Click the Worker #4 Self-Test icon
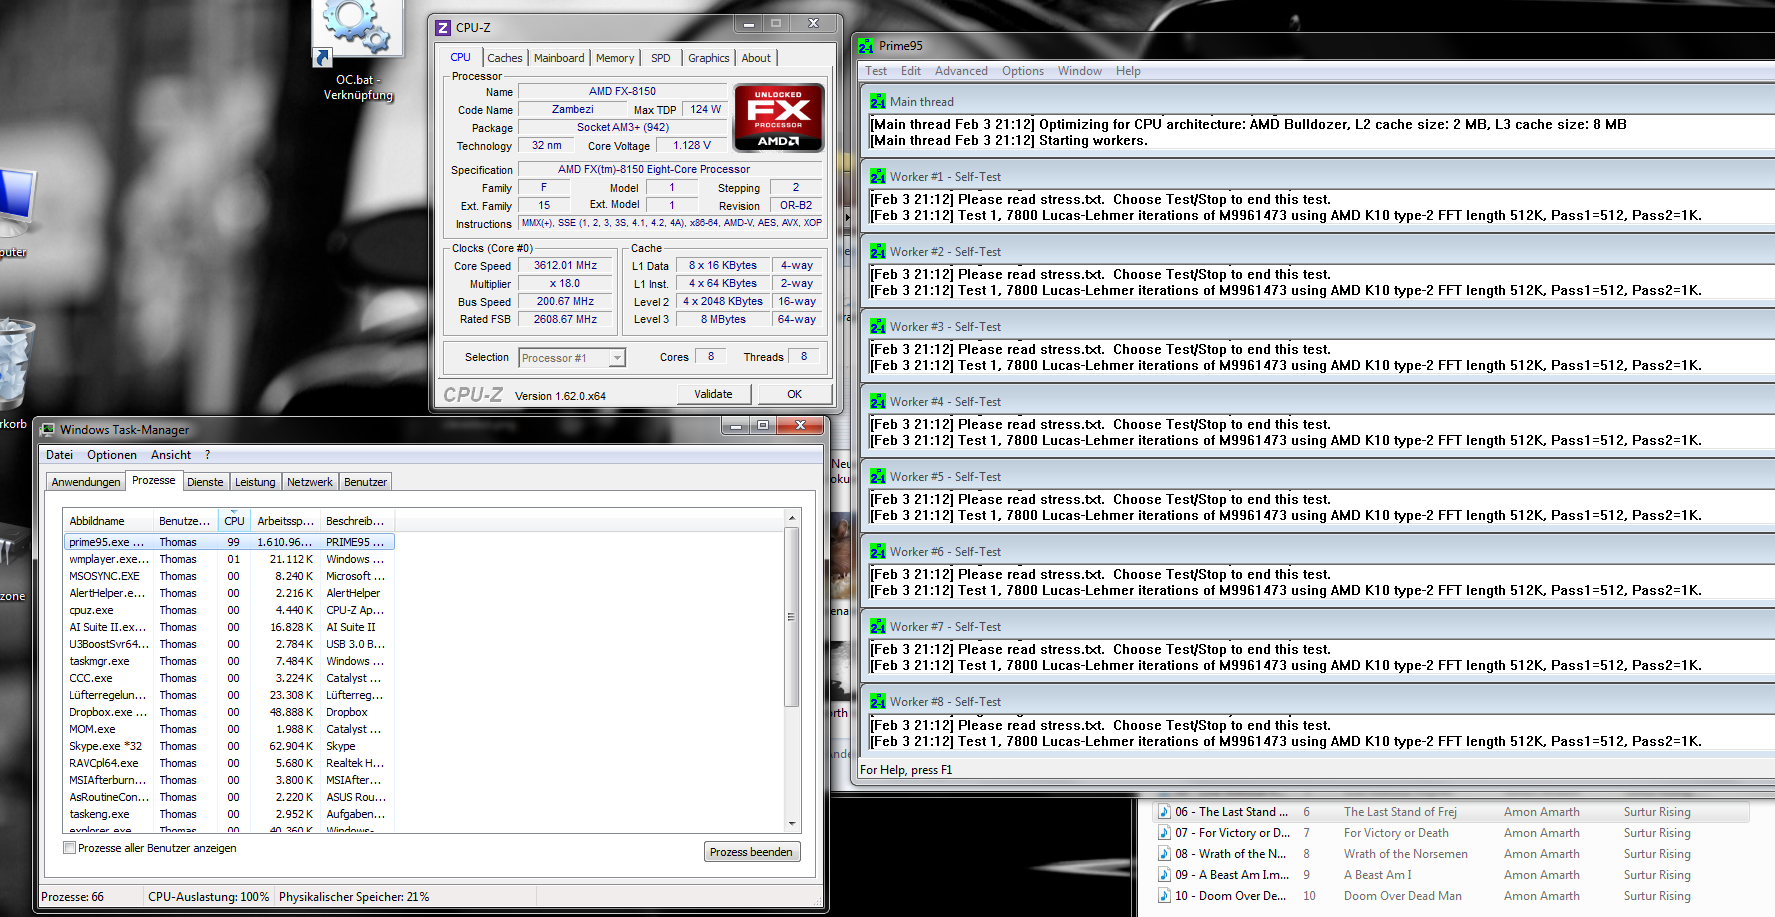The height and width of the screenshot is (917, 1775). pyautogui.click(x=878, y=402)
